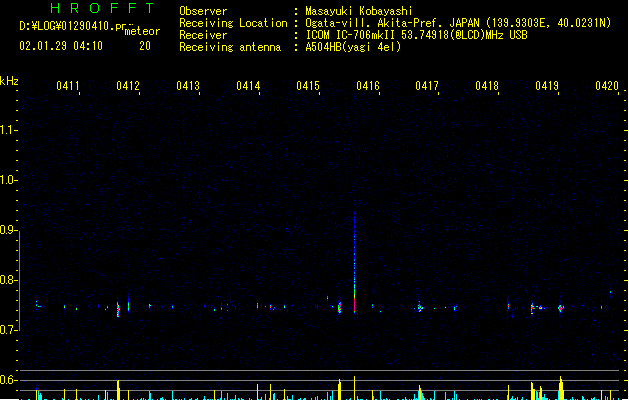
Task: Click the 0415 time marker
Action: (x=308, y=86)
